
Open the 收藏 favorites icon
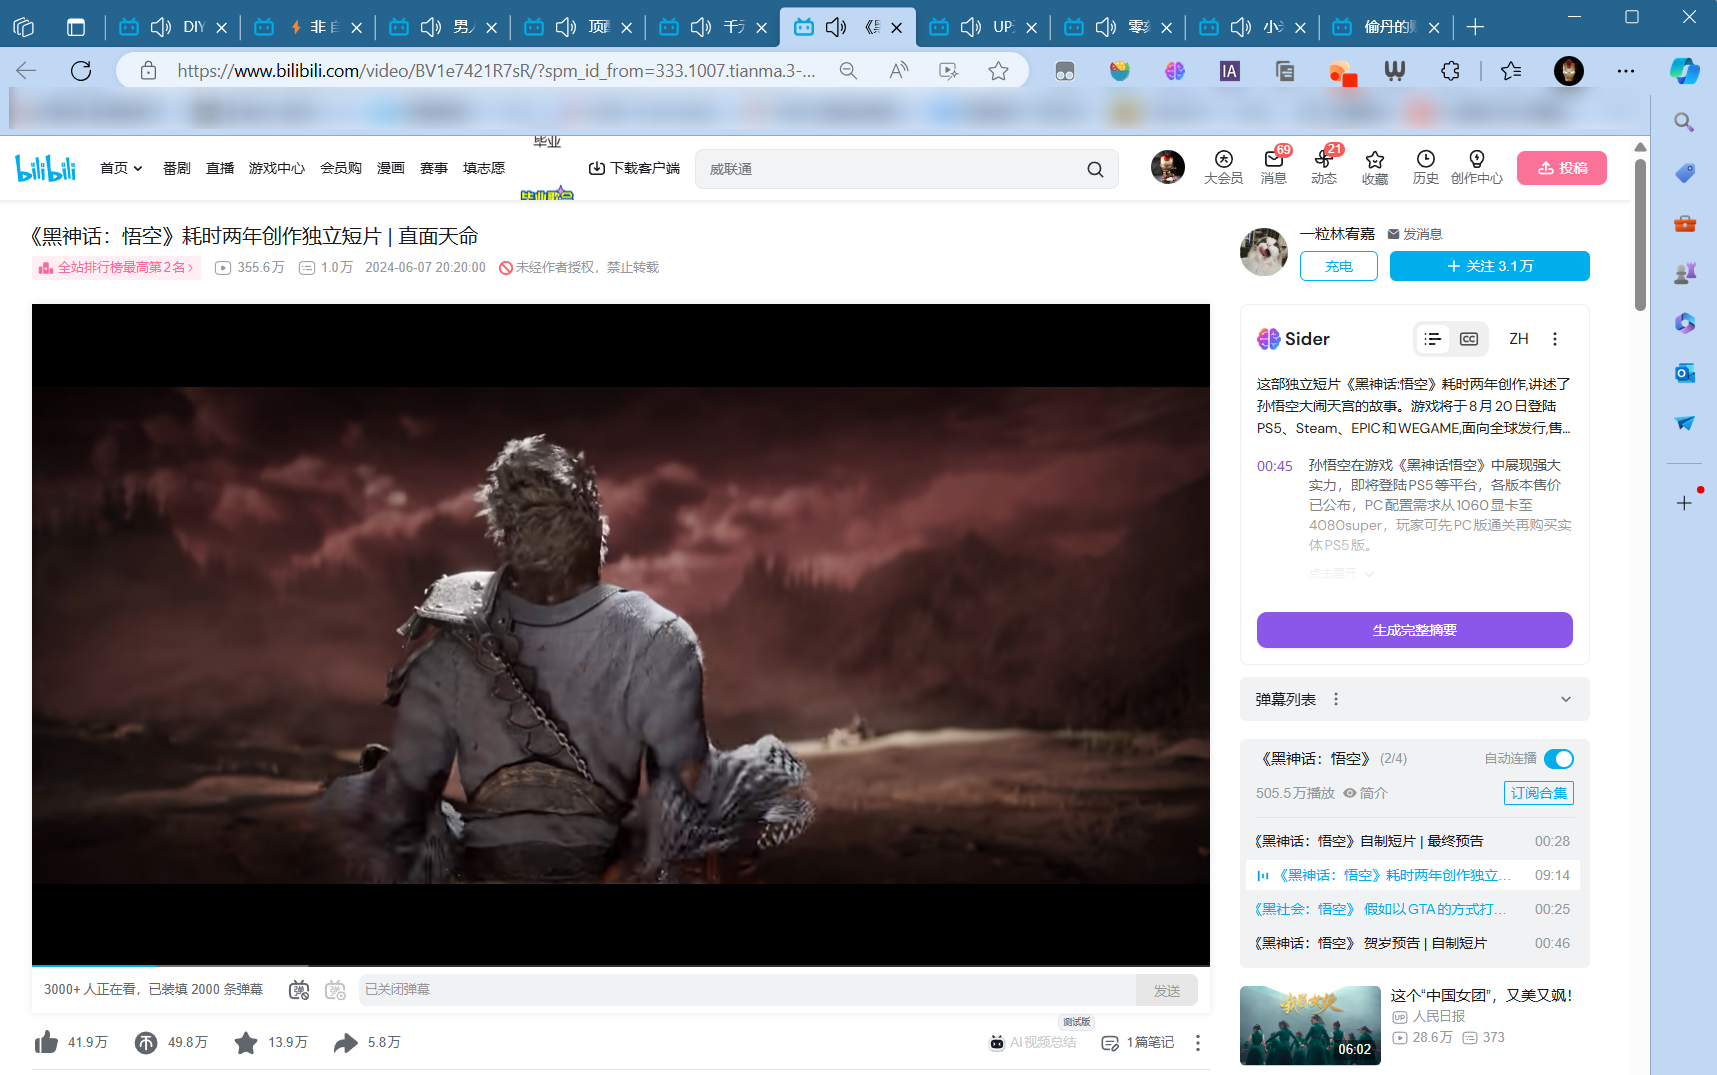[x=1375, y=167]
